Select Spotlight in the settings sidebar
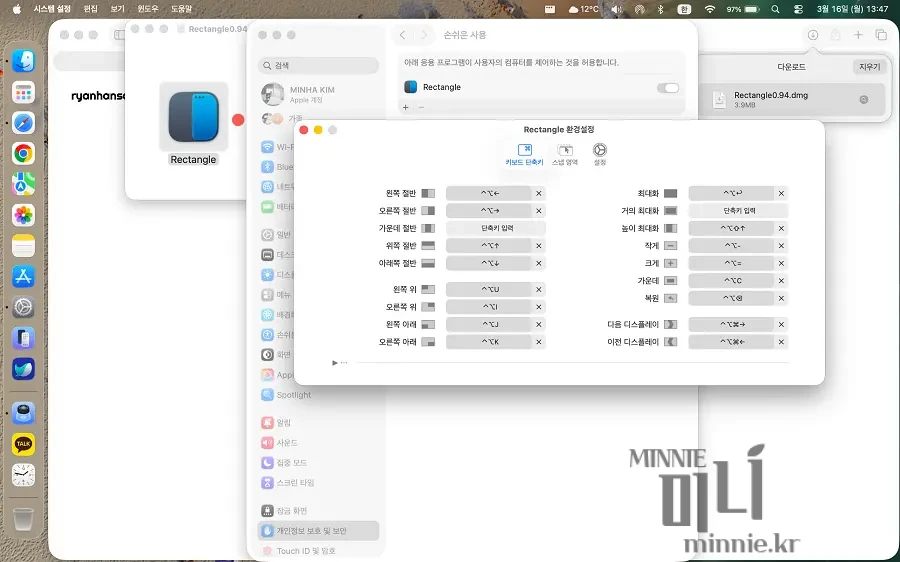Screen dimensions: 900x562 287,395
